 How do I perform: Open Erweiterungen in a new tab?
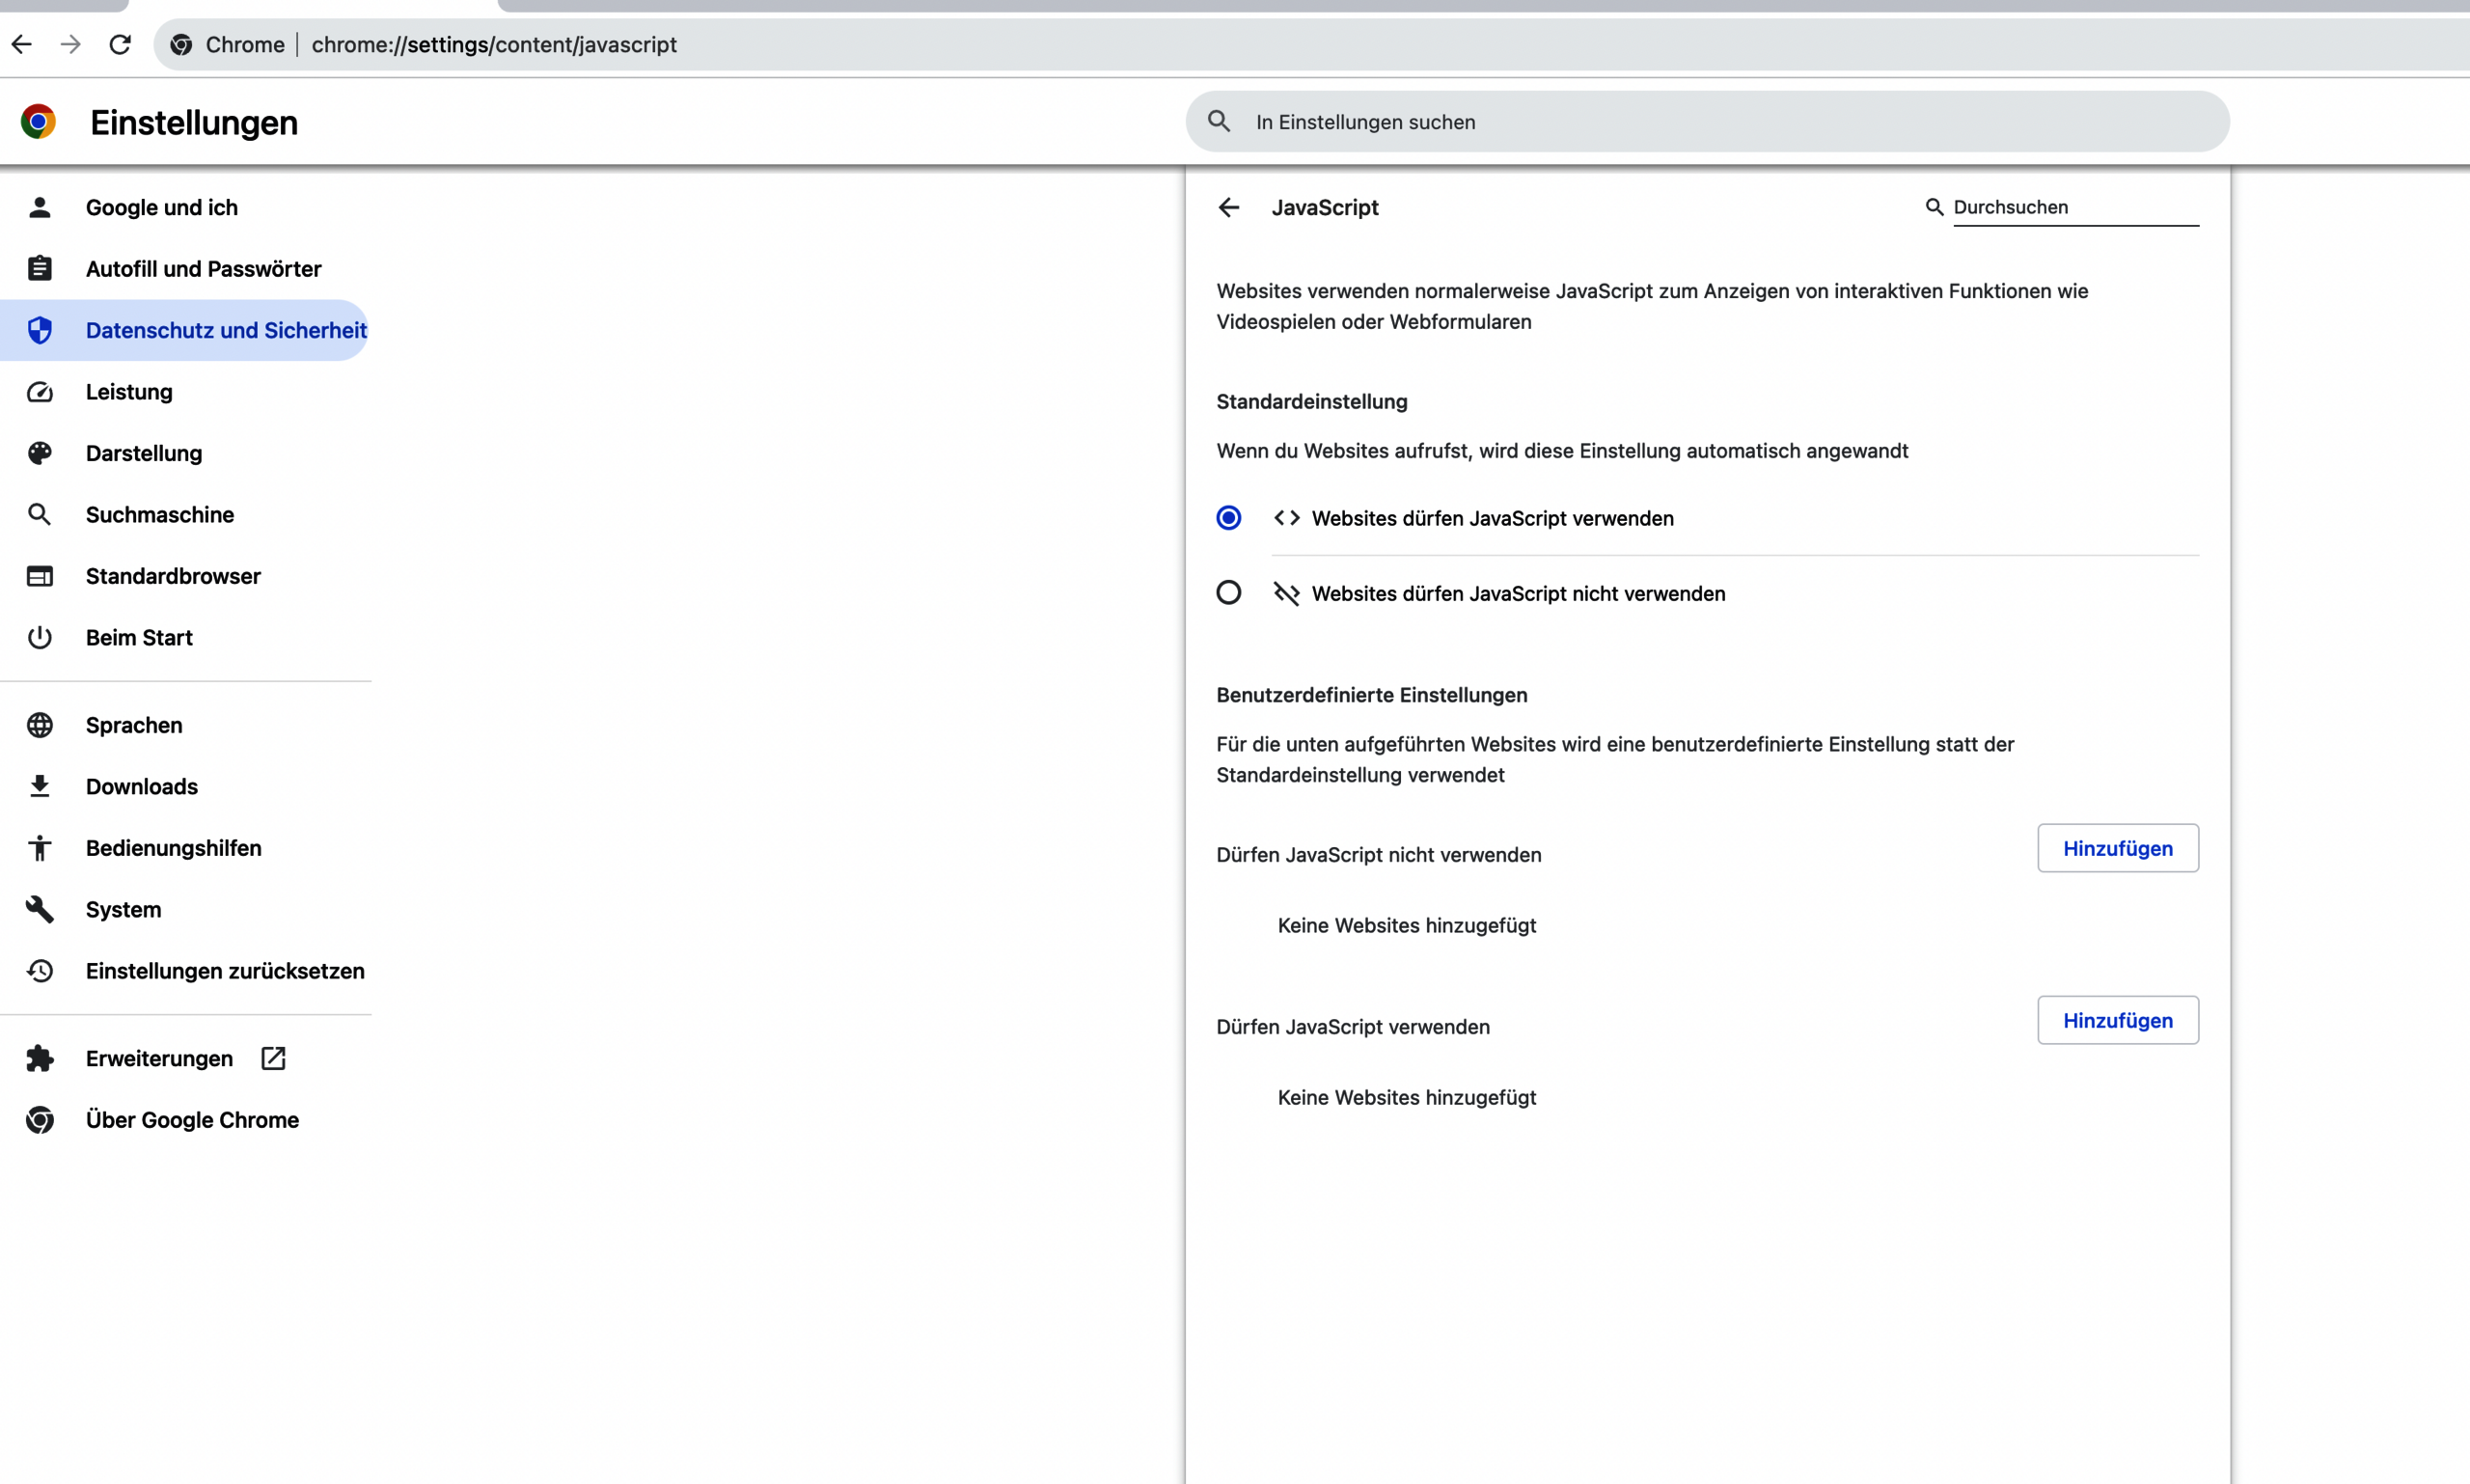tap(272, 1058)
